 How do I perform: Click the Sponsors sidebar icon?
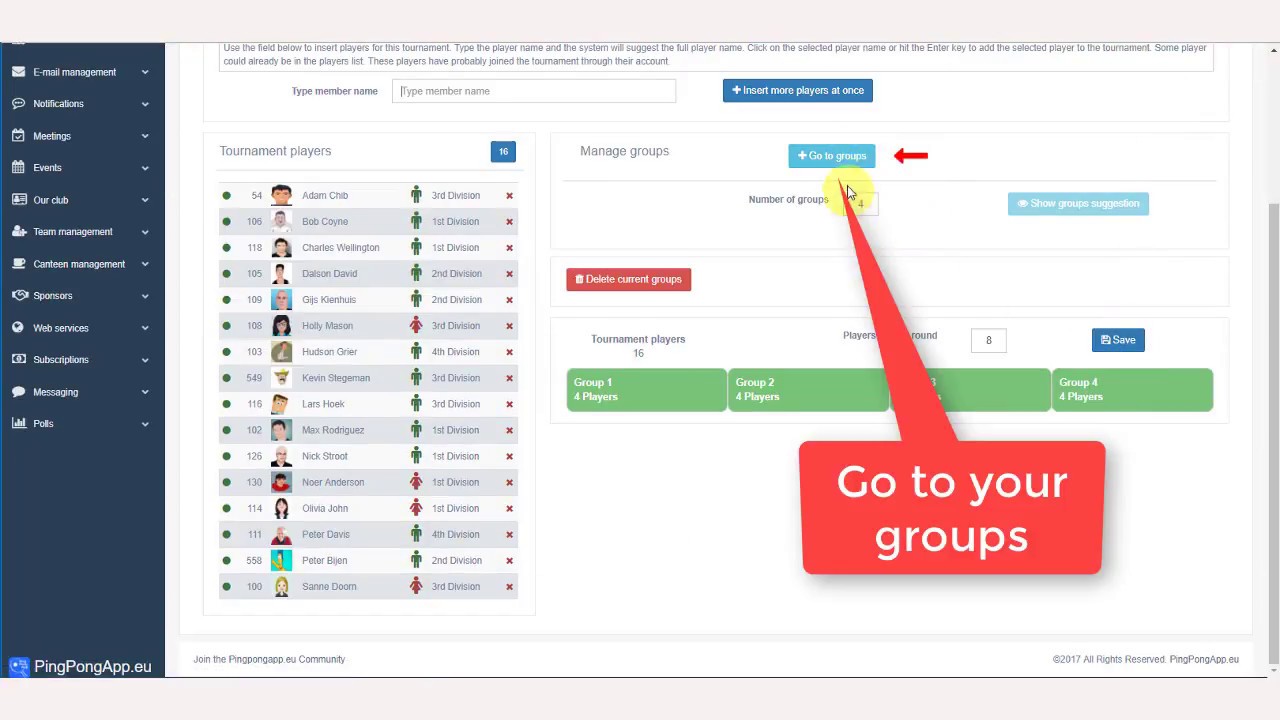(x=18, y=296)
